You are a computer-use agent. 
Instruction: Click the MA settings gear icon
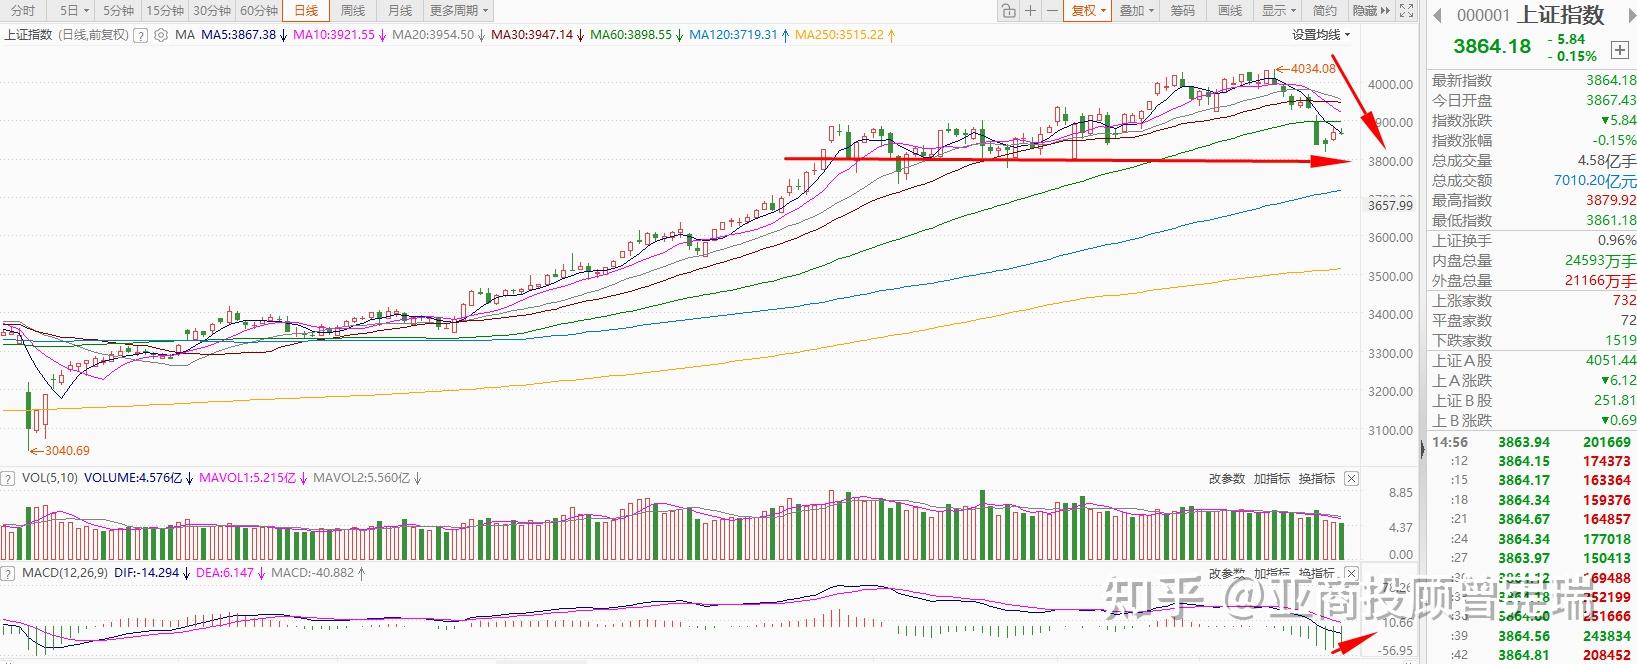click(x=160, y=35)
